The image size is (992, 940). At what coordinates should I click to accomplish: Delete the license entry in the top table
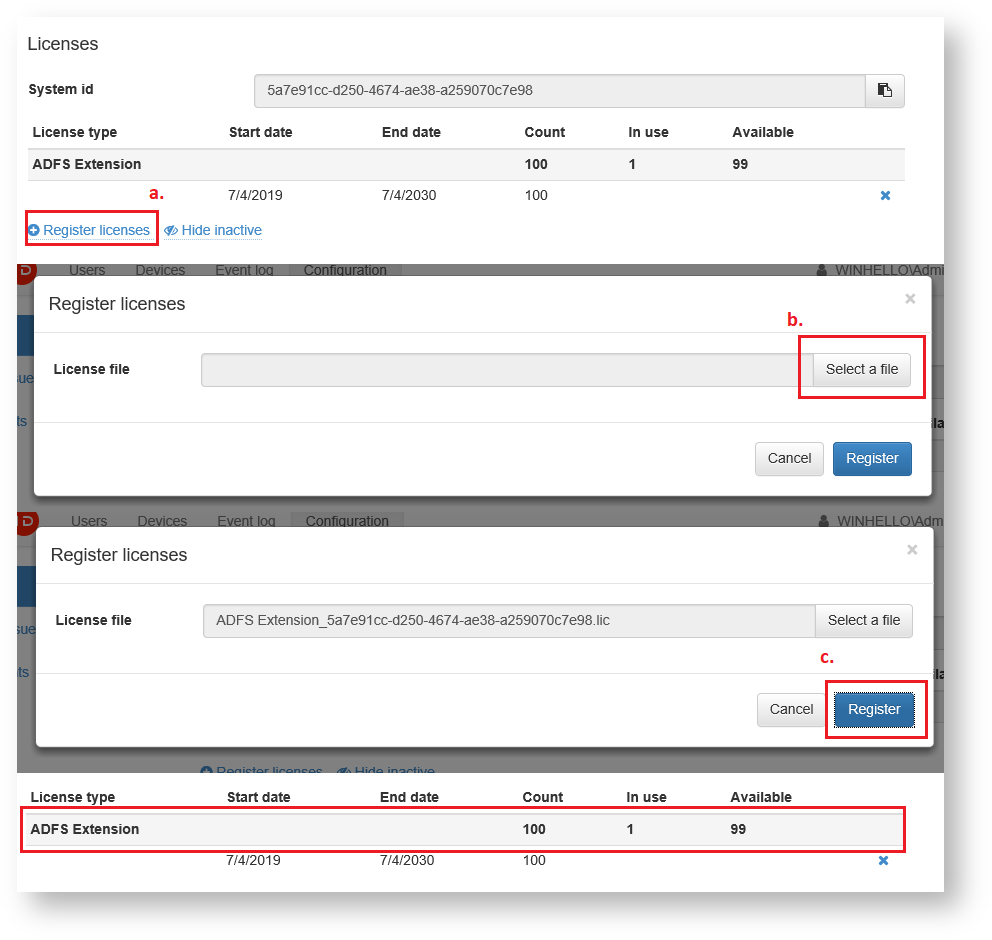[885, 196]
